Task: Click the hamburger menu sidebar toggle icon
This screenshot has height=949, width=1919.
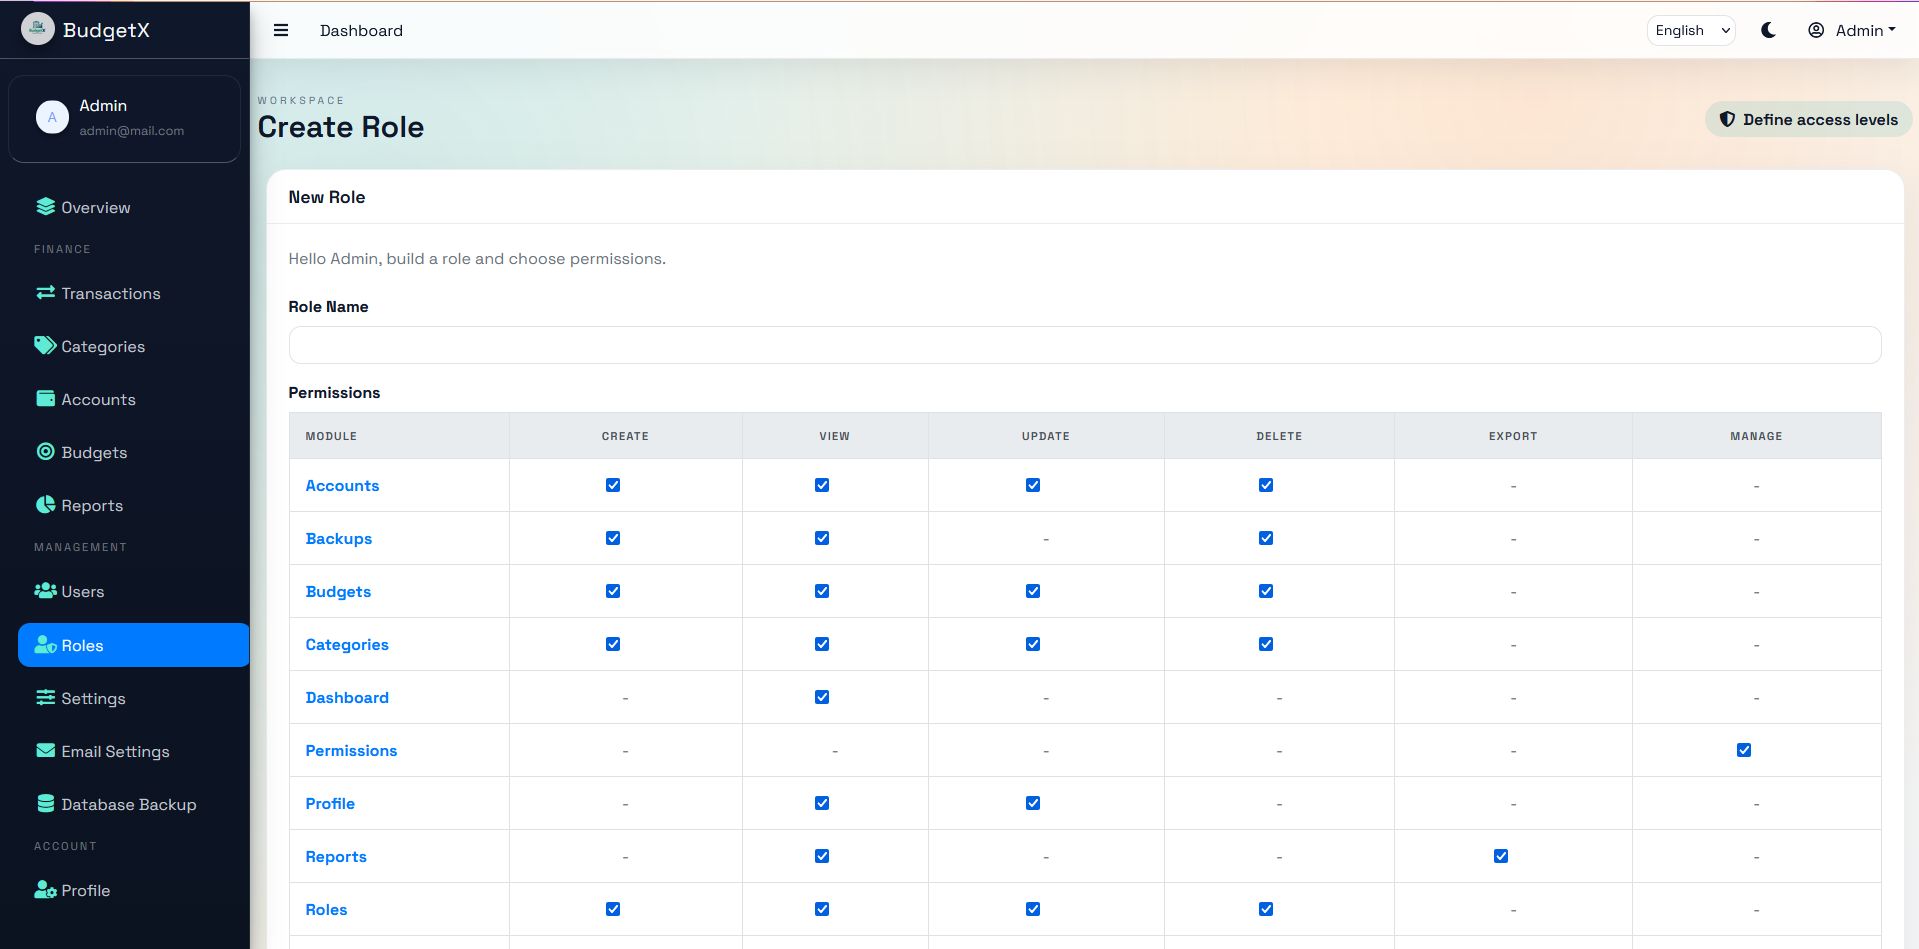Action: [x=281, y=30]
